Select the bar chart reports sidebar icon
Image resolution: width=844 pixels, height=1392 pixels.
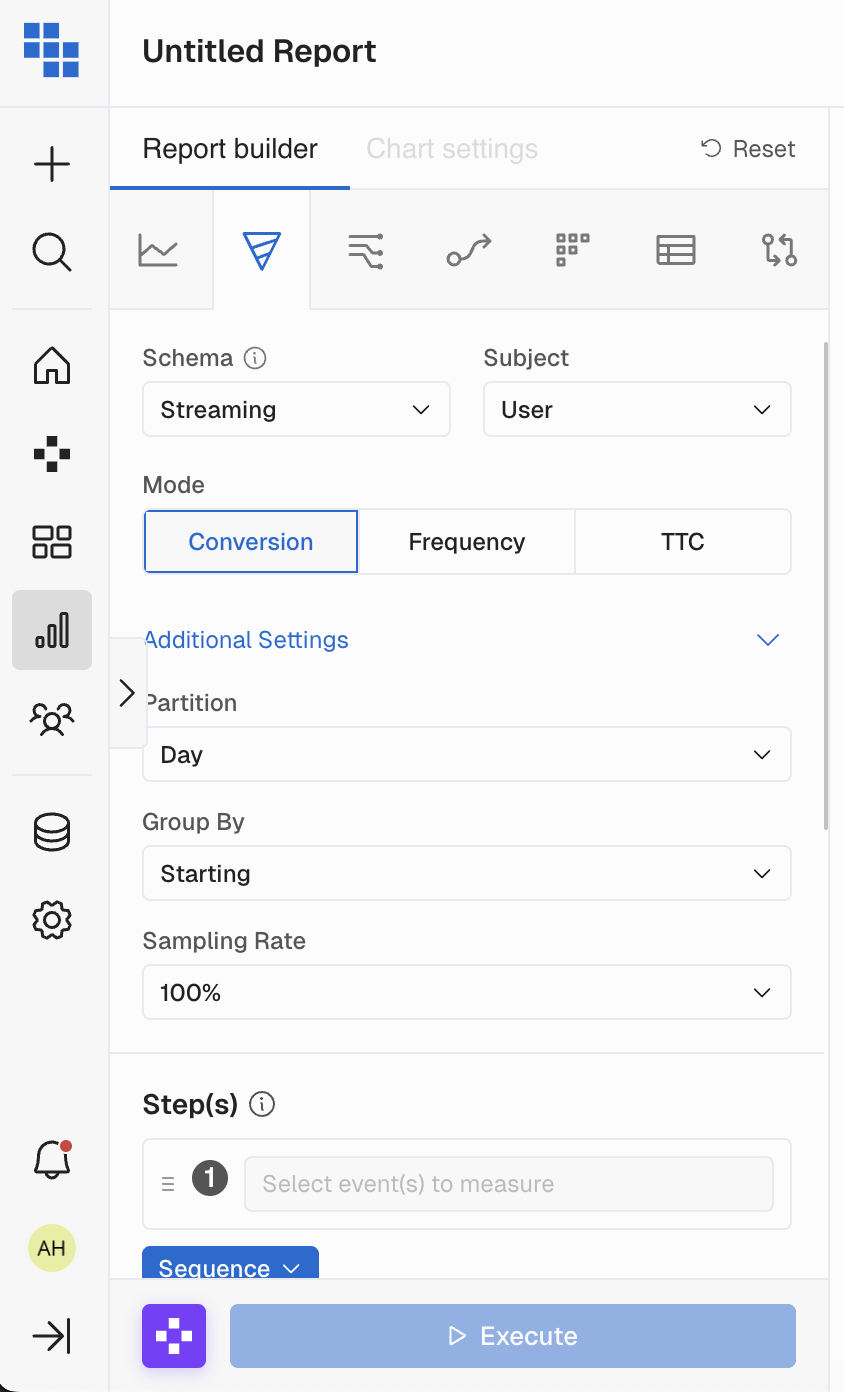coord(52,630)
